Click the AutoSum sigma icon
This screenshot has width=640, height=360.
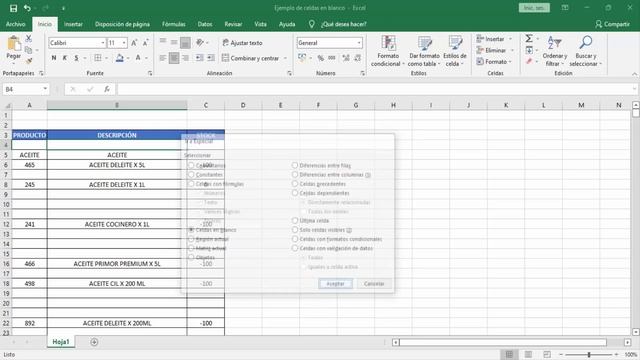tap(529, 38)
